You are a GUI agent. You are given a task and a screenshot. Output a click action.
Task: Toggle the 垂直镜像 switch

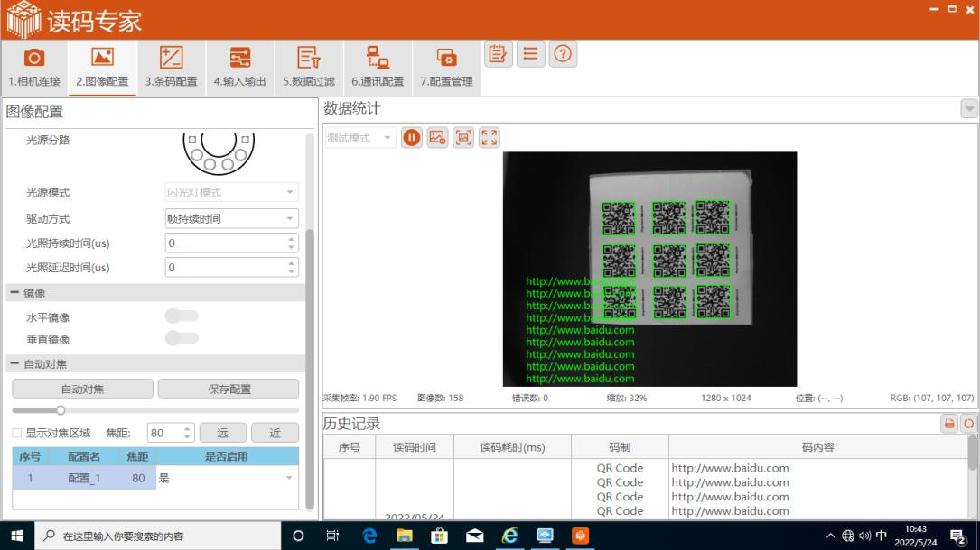pyautogui.click(x=182, y=339)
